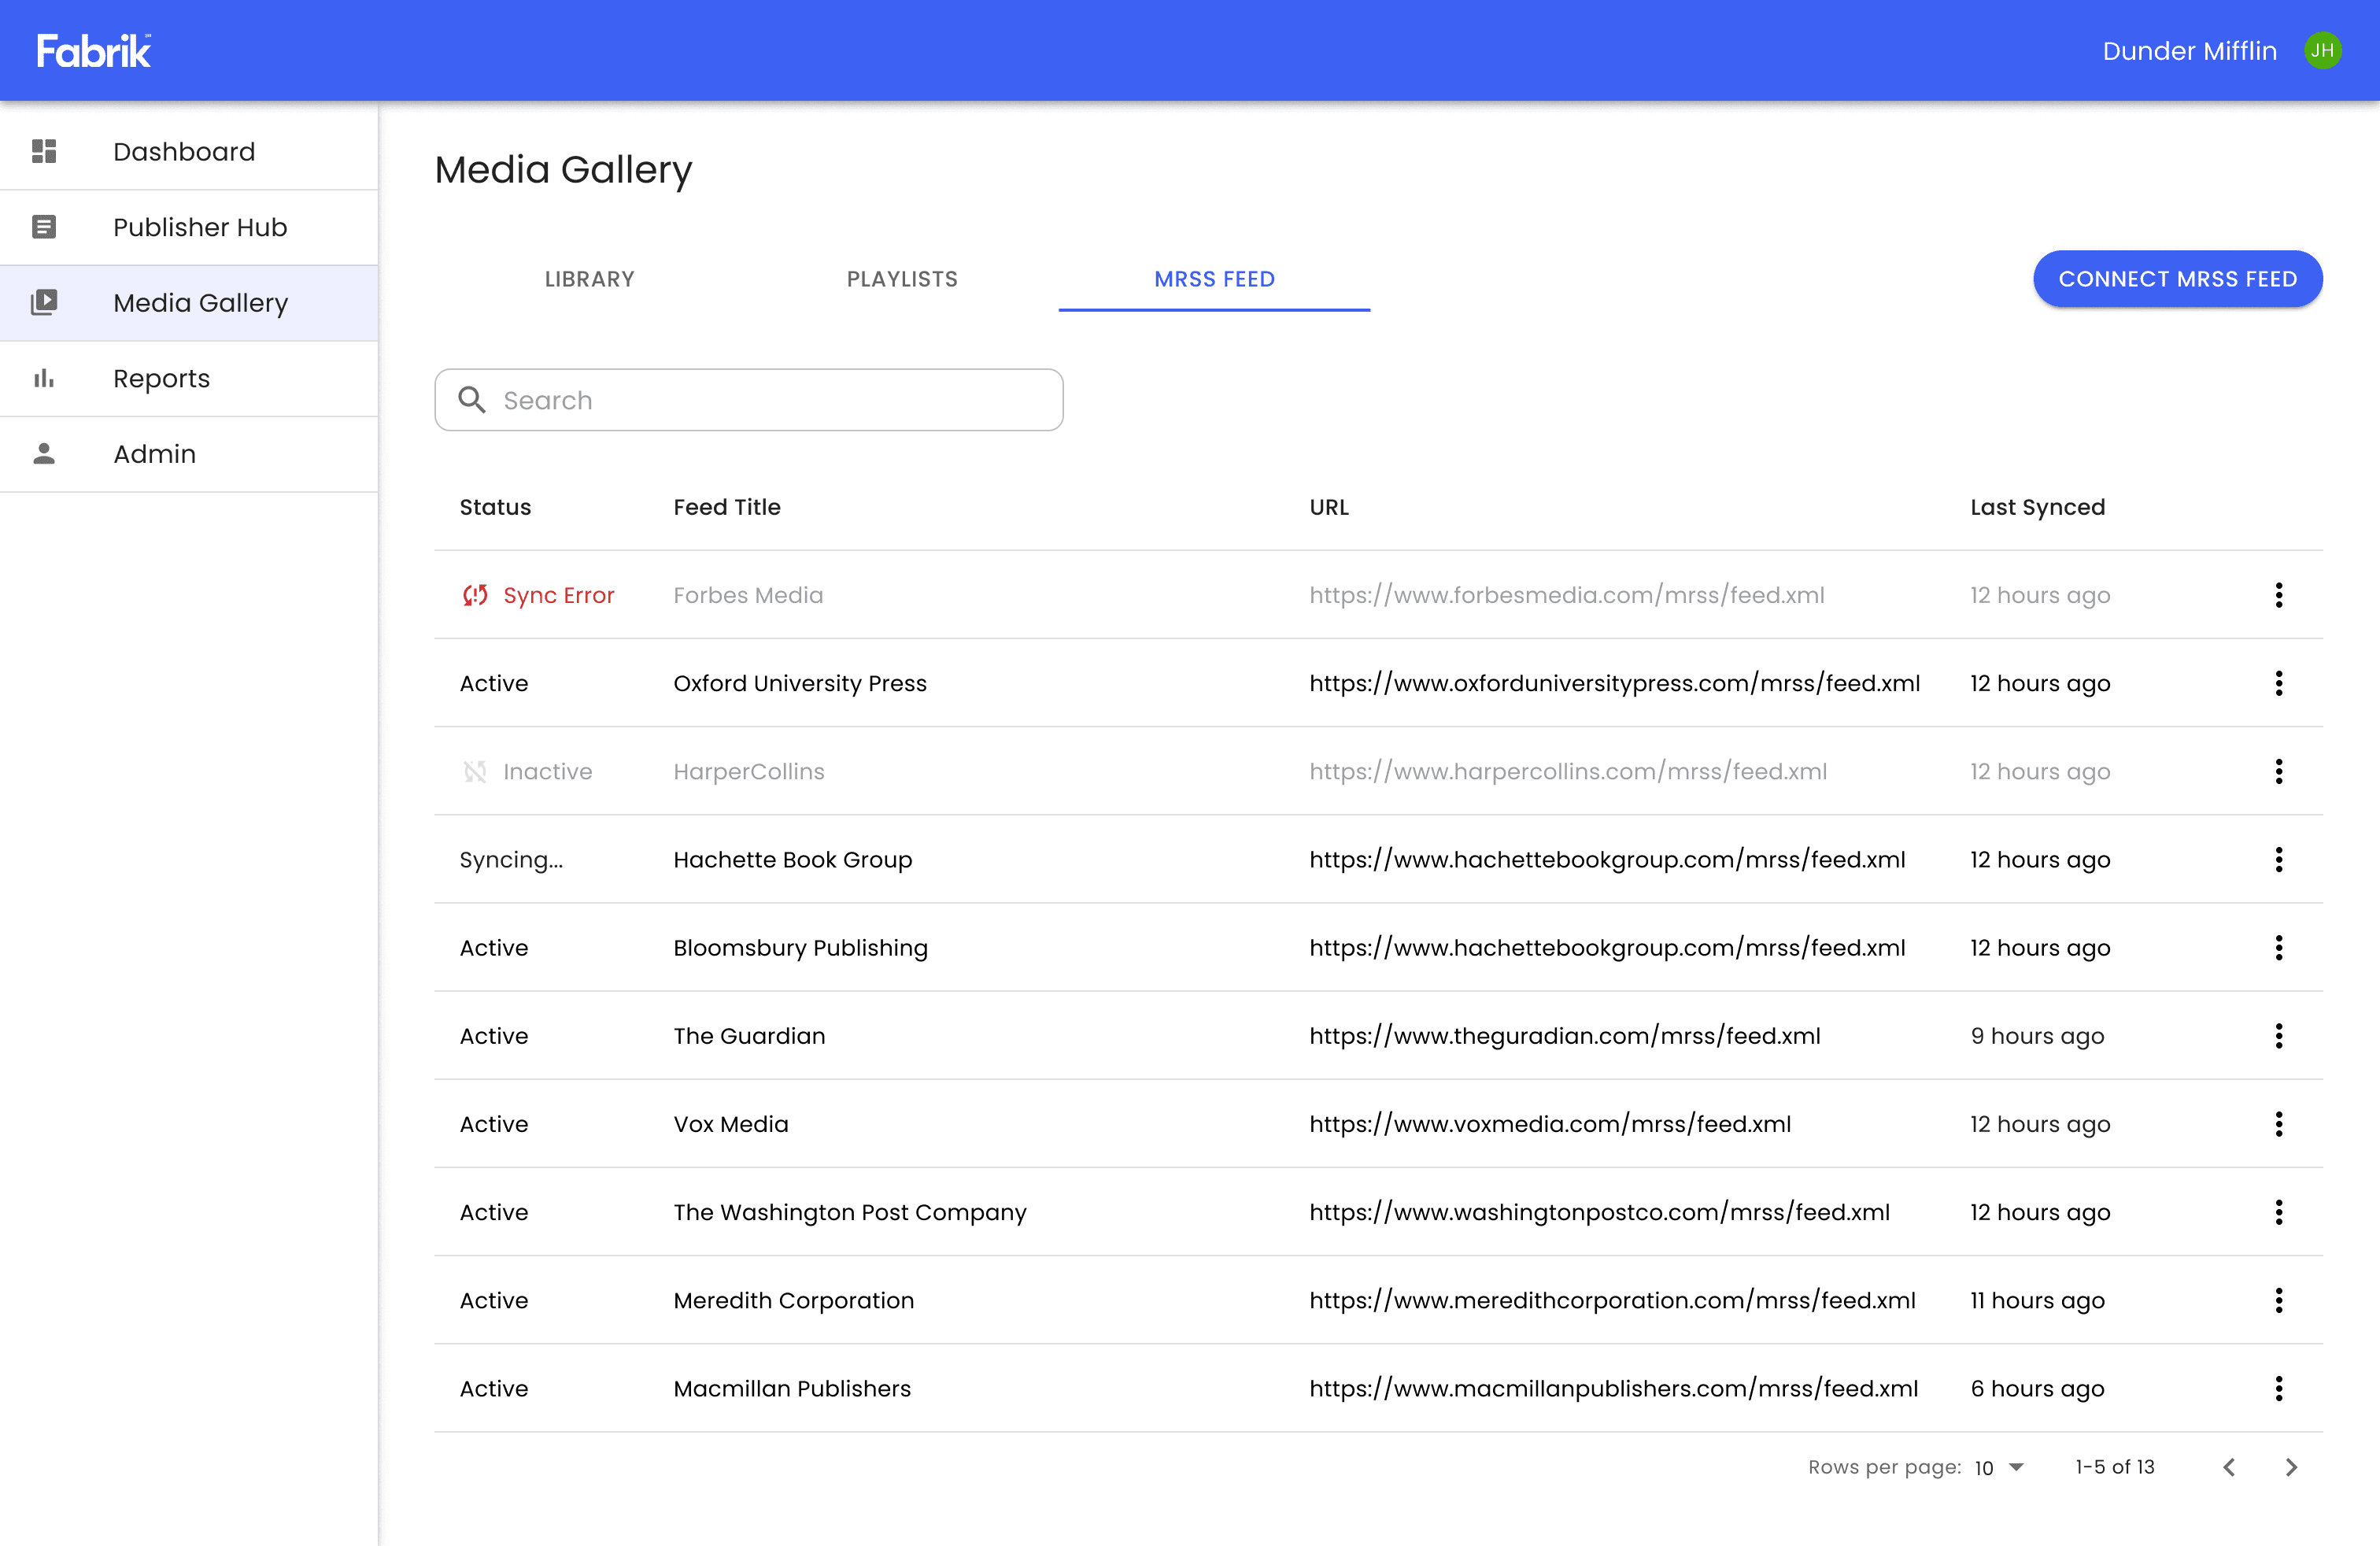Viewport: 2380px width, 1546px height.
Task: Open Dashboard from the sidebar
Action: coord(189,151)
